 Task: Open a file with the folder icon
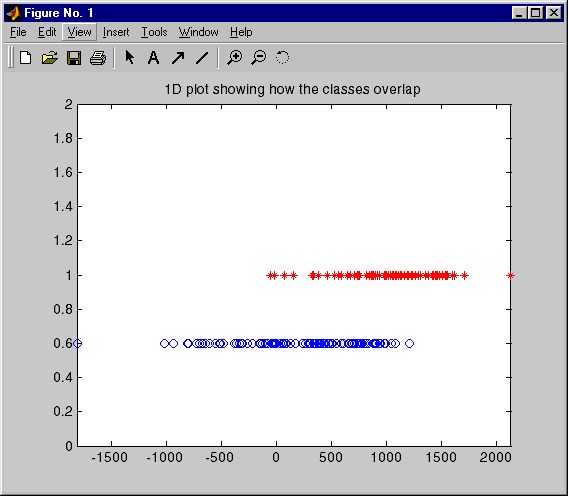50,58
